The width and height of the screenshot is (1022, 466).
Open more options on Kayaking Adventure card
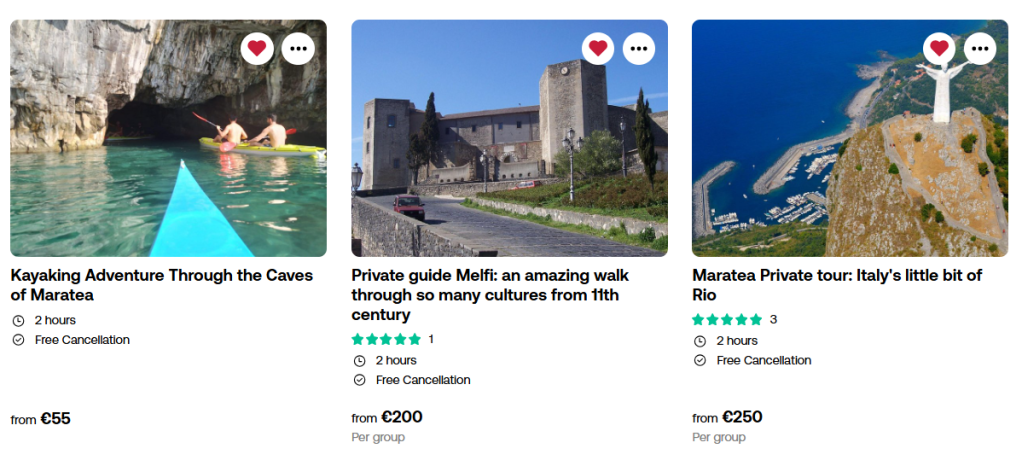(298, 48)
